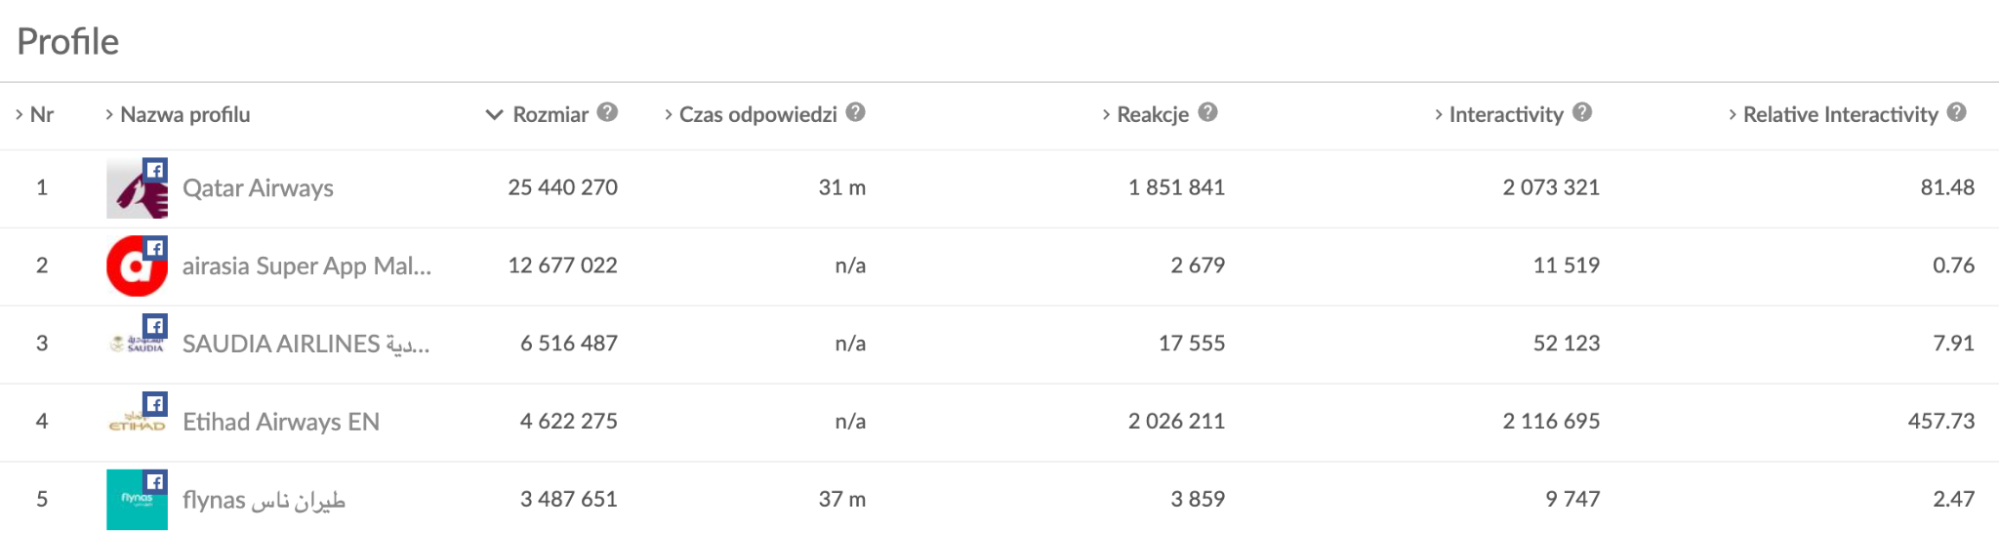Image resolution: width=1999 pixels, height=534 pixels.
Task: Sort by Czas odpowiedzi column
Action: tap(757, 115)
